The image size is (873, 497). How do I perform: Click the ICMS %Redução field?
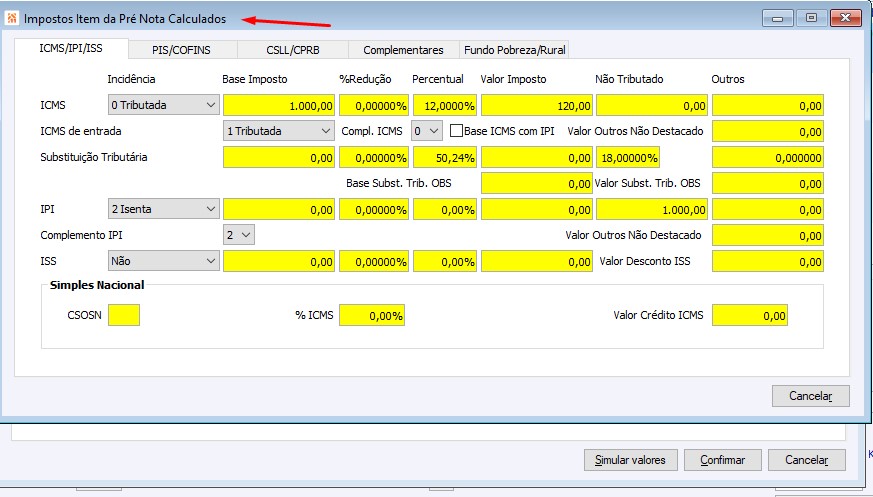[x=374, y=105]
